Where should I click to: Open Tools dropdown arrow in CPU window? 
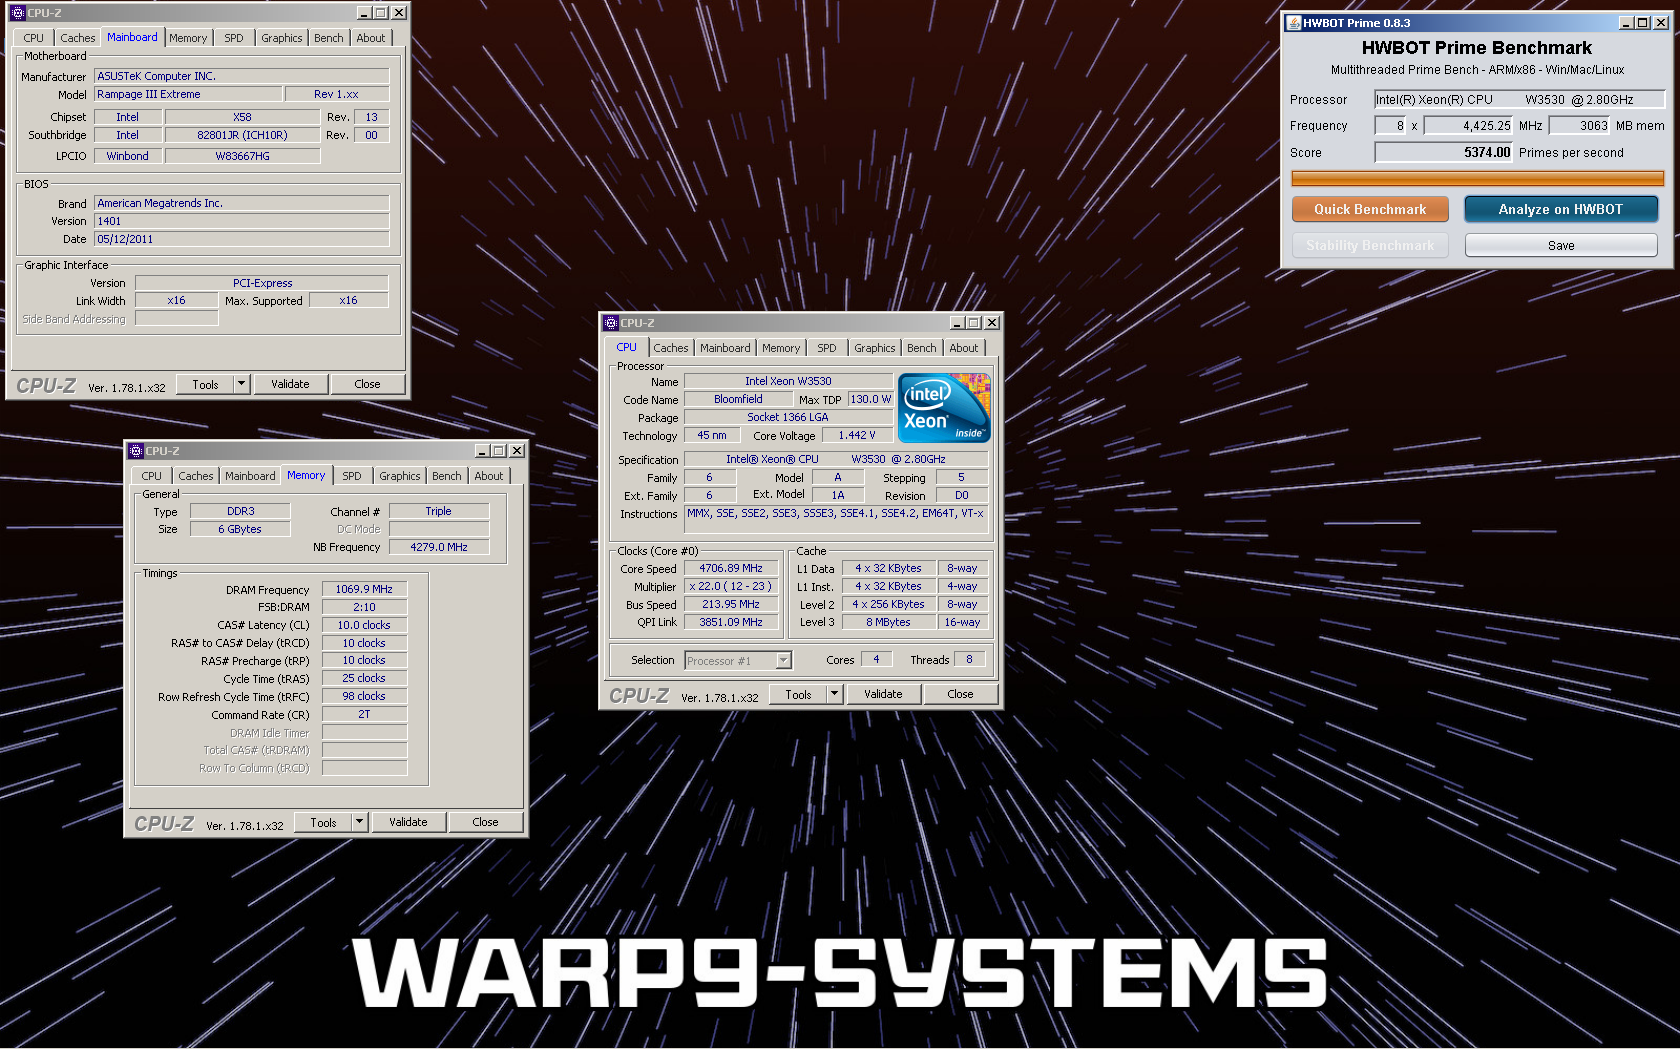coord(834,694)
